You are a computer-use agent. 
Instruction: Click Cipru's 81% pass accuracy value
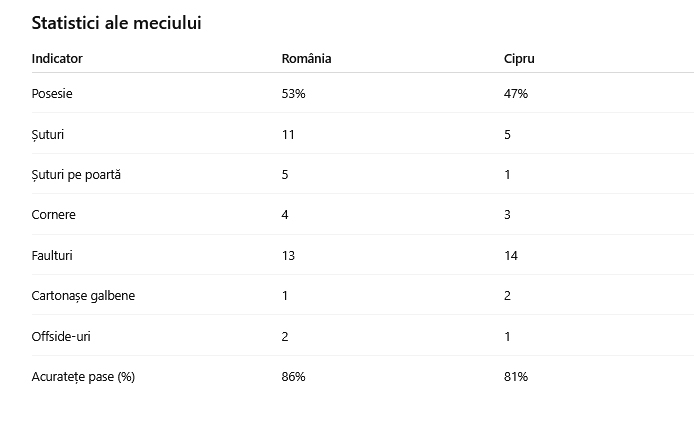516,377
